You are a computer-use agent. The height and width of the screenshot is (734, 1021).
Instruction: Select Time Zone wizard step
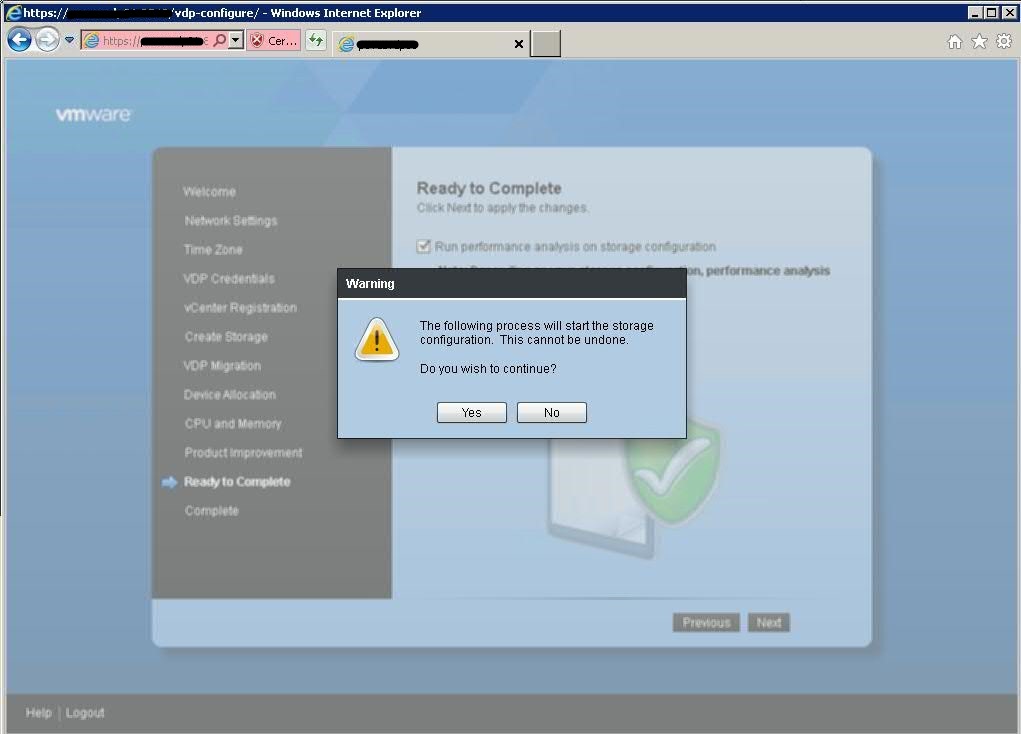[x=213, y=249]
